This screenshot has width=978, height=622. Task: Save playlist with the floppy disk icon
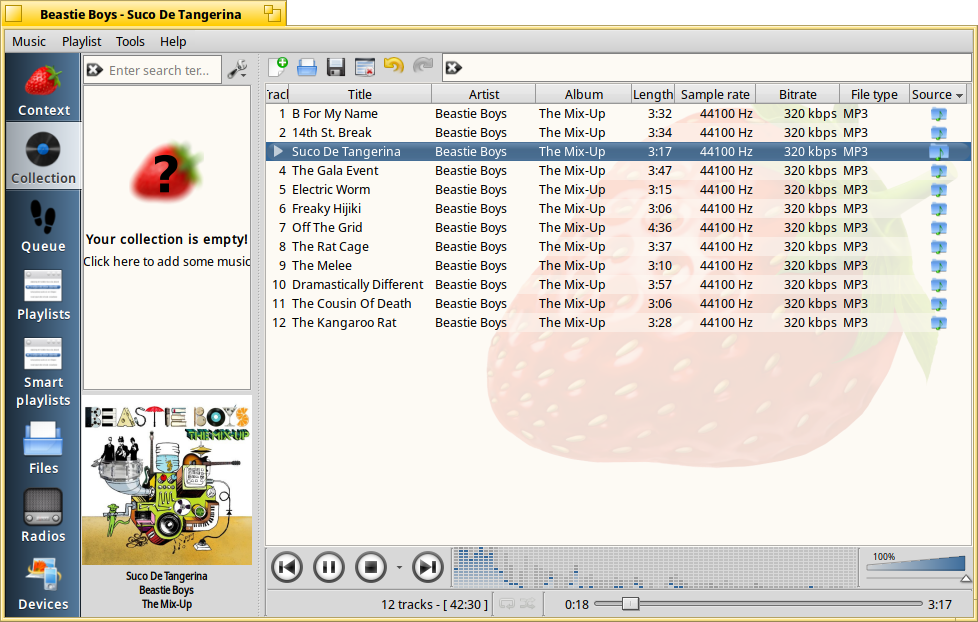click(x=336, y=67)
